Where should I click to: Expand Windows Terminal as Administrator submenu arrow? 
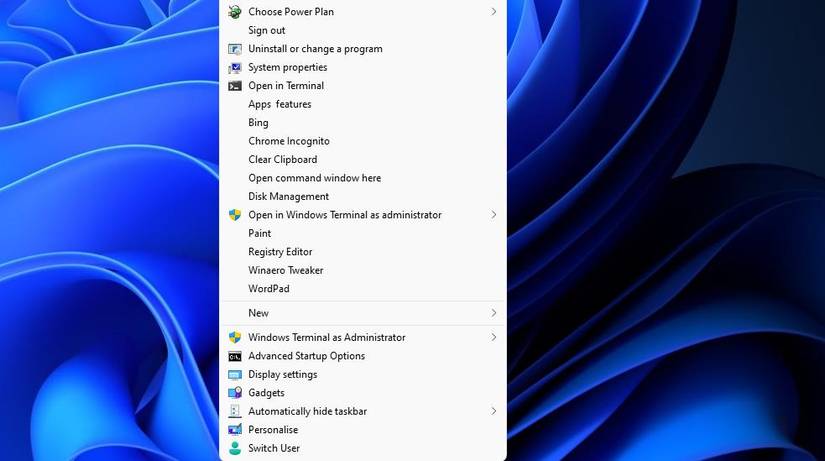[x=494, y=337]
